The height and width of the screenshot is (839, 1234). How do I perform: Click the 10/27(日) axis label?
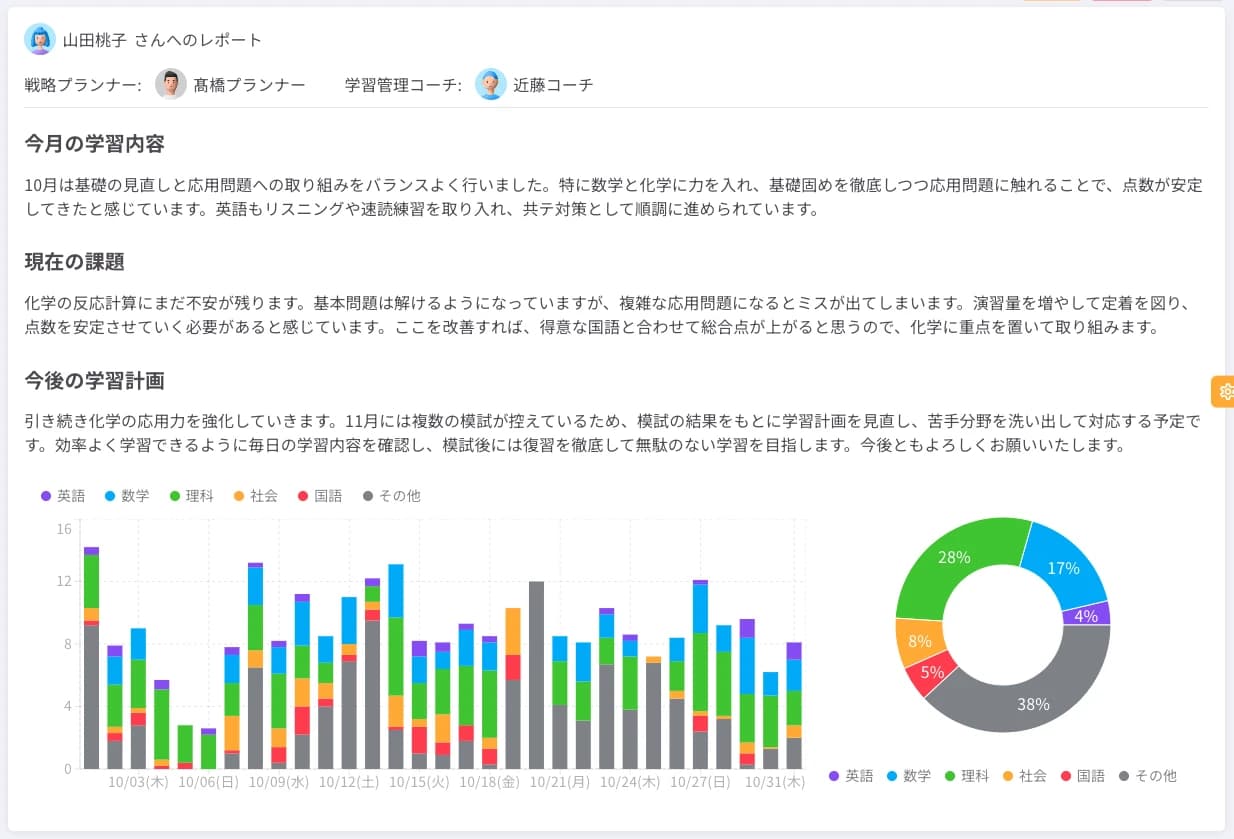[700, 785]
